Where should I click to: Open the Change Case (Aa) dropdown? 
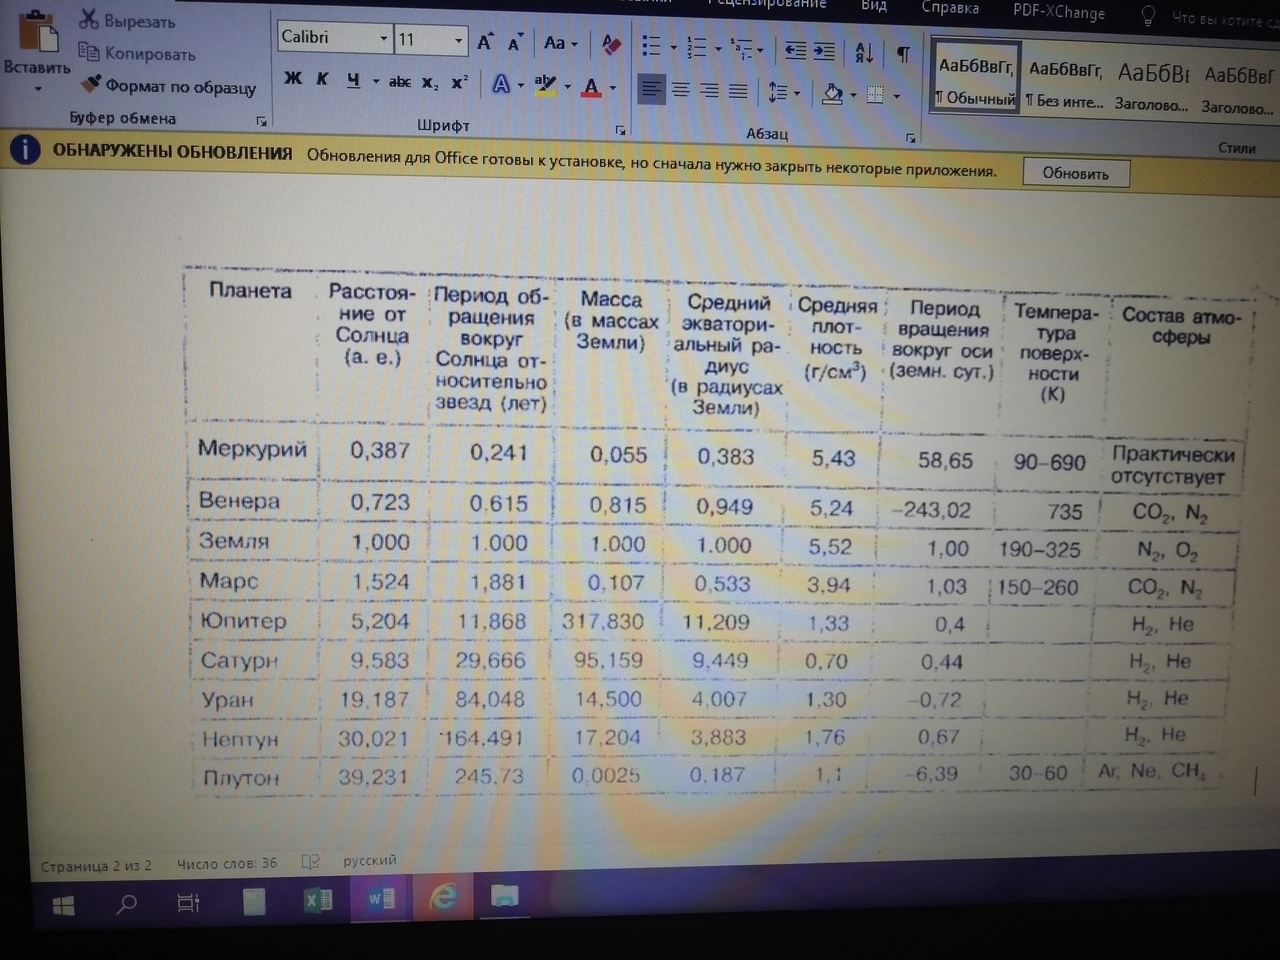pos(560,43)
